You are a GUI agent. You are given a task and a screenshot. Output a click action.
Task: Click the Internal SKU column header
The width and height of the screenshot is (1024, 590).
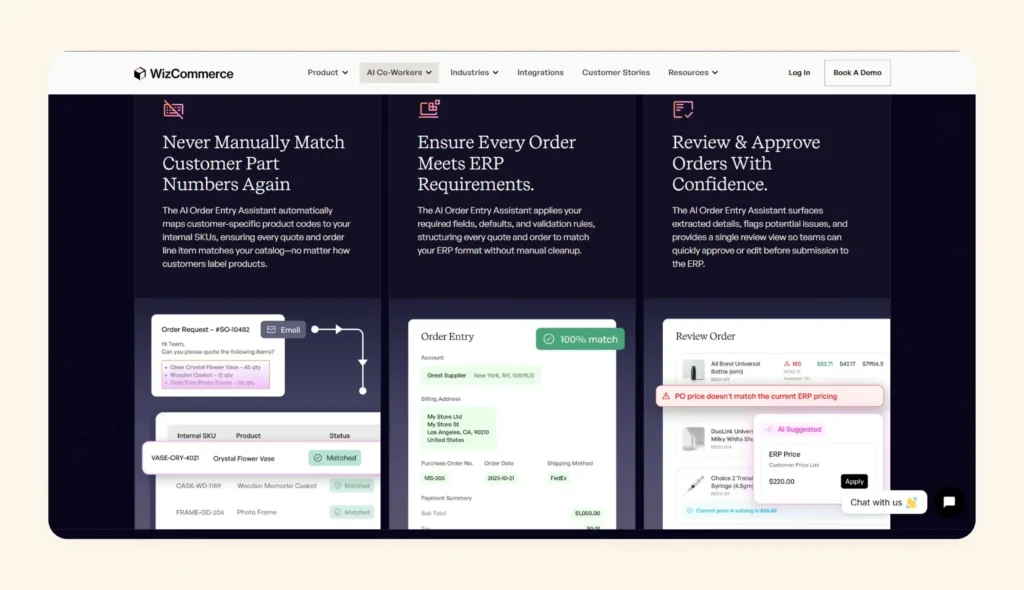tap(196, 435)
